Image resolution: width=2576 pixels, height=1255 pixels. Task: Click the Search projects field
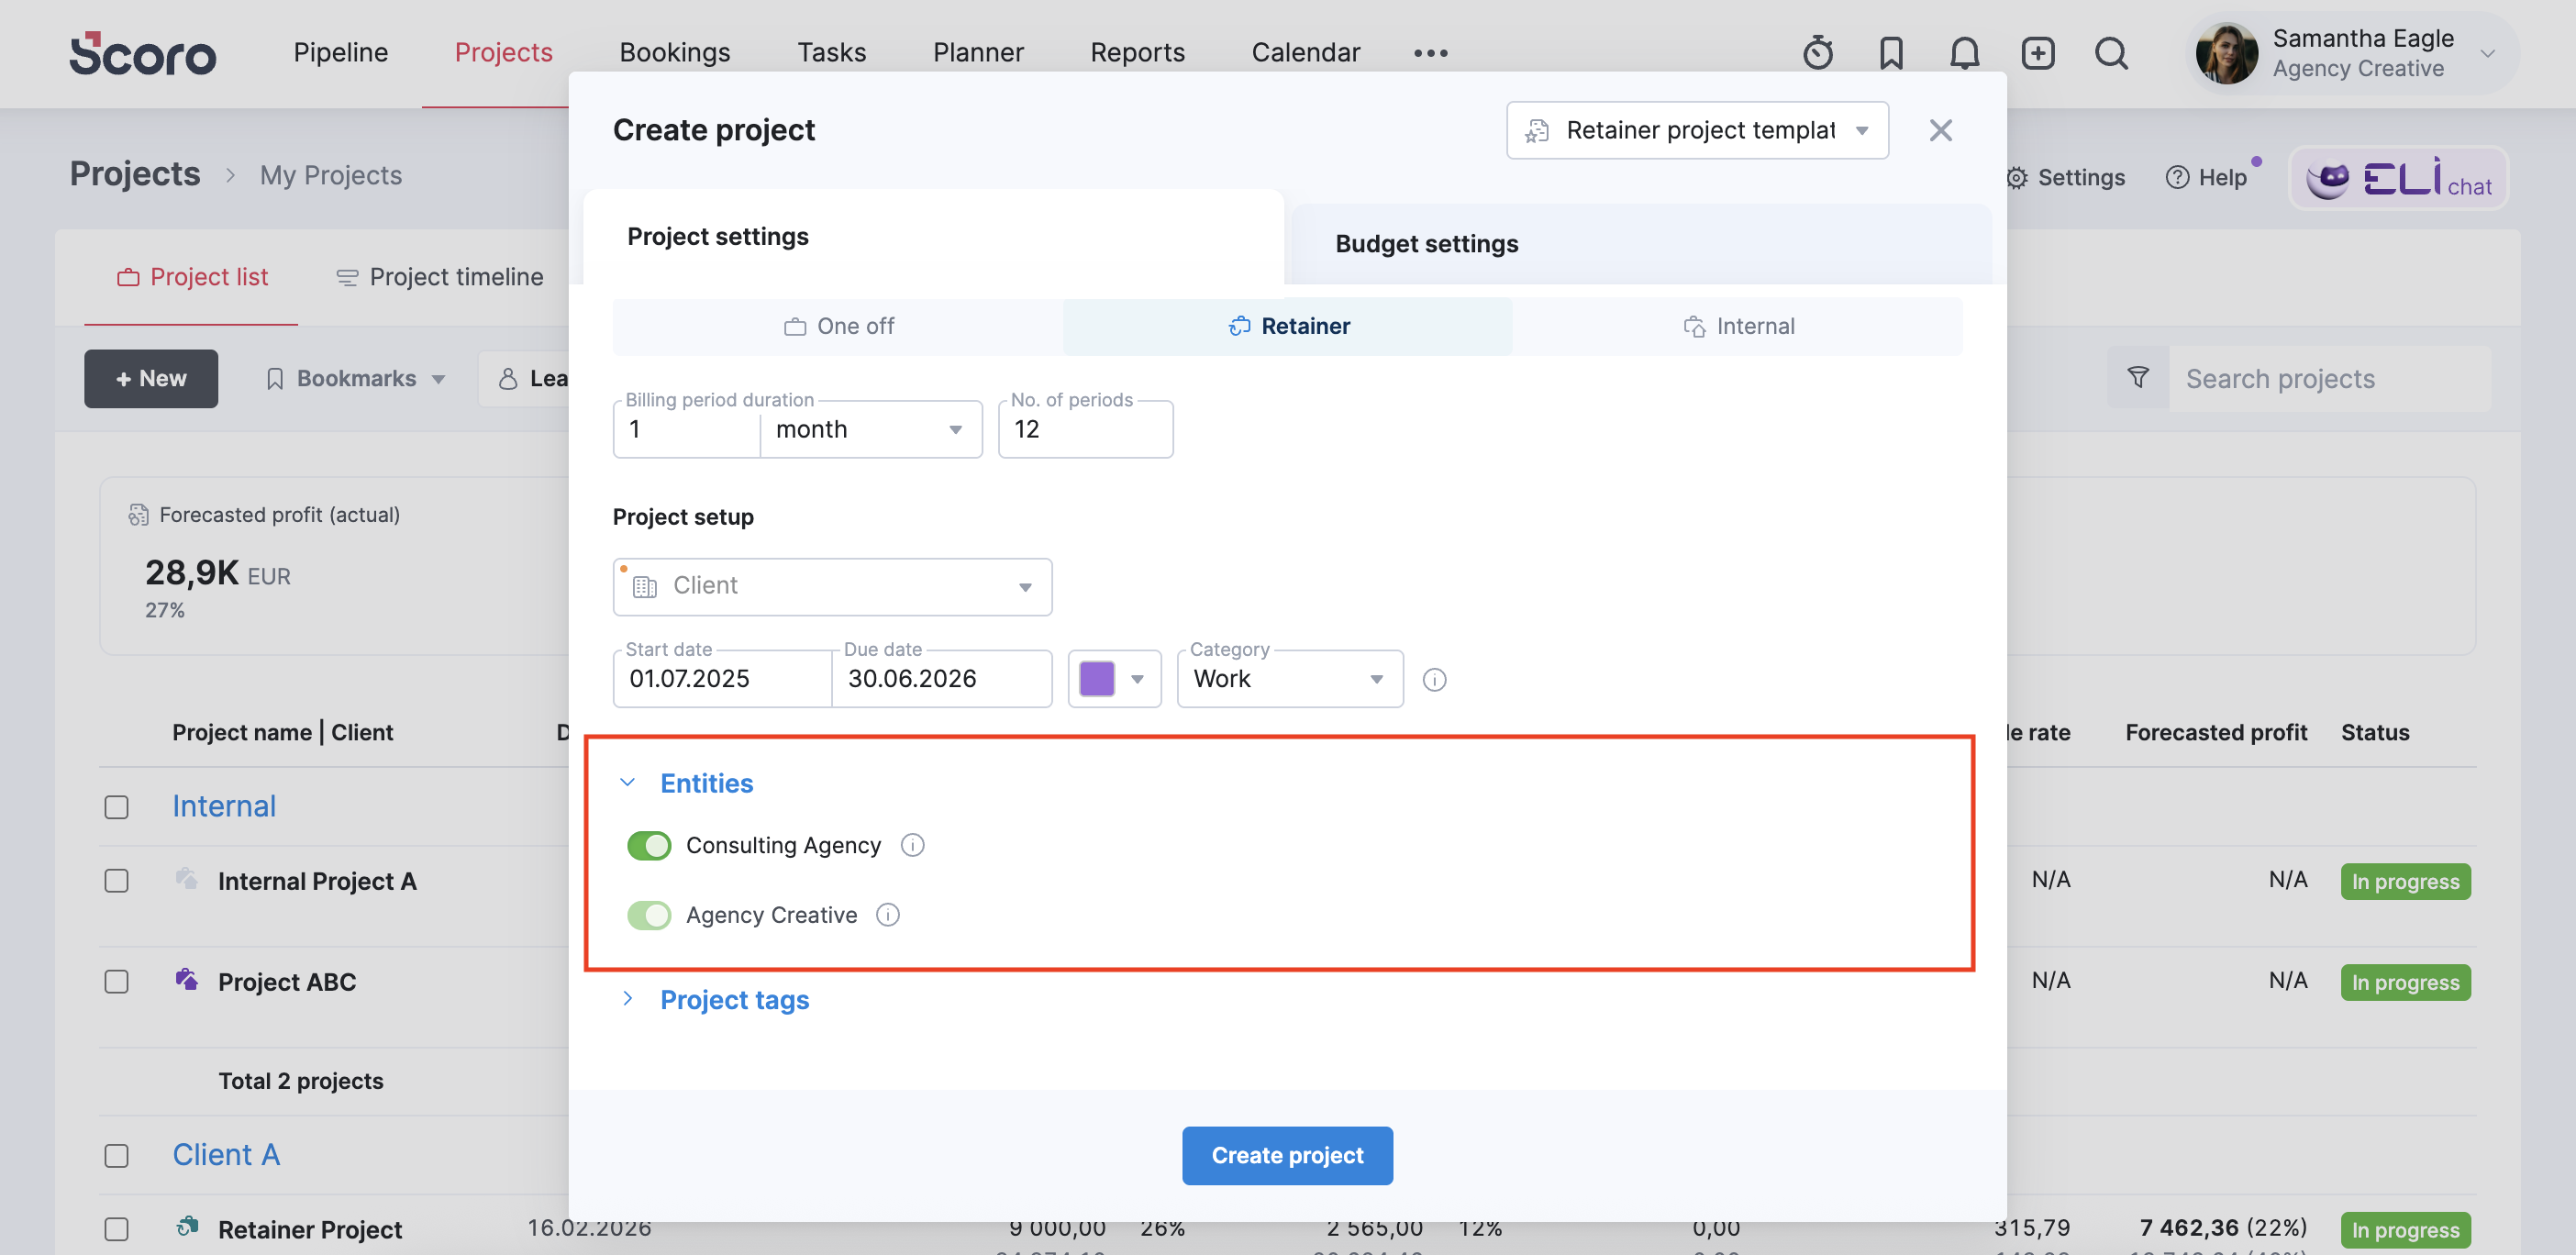pyautogui.click(x=2328, y=378)
